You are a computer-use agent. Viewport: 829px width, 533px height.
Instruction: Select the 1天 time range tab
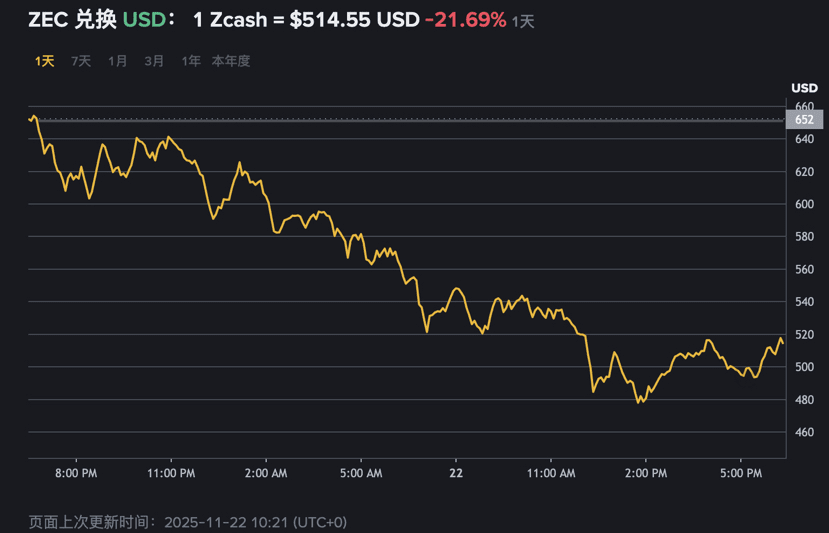coord(44,61)
